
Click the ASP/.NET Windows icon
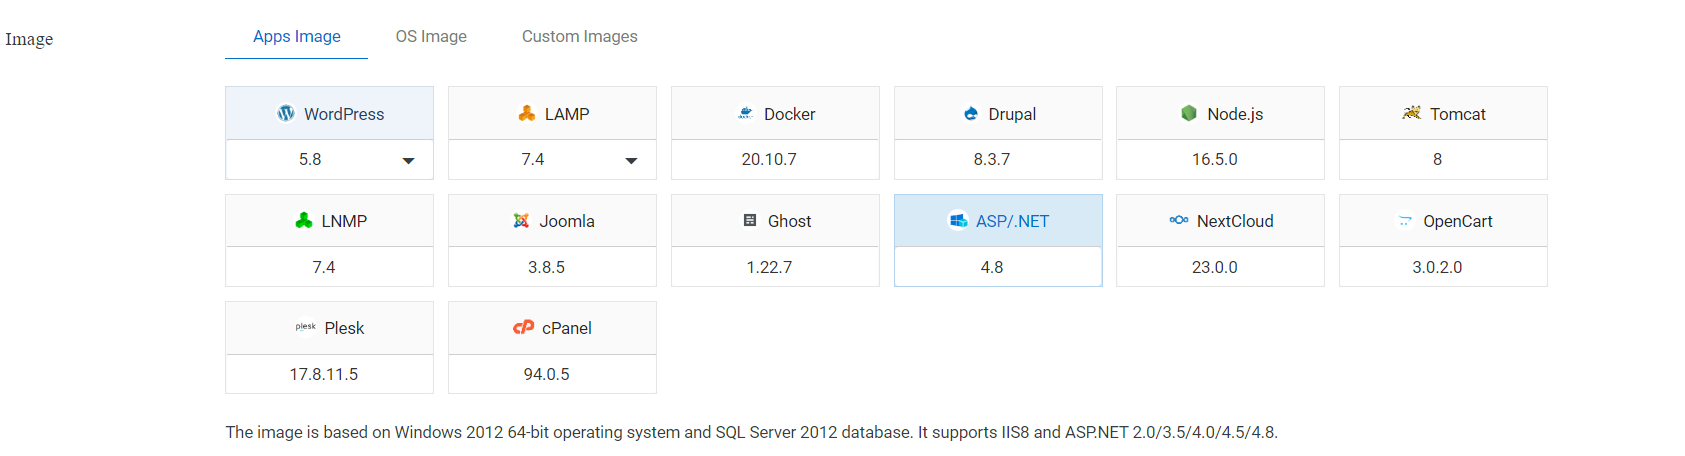pos(958,220)
